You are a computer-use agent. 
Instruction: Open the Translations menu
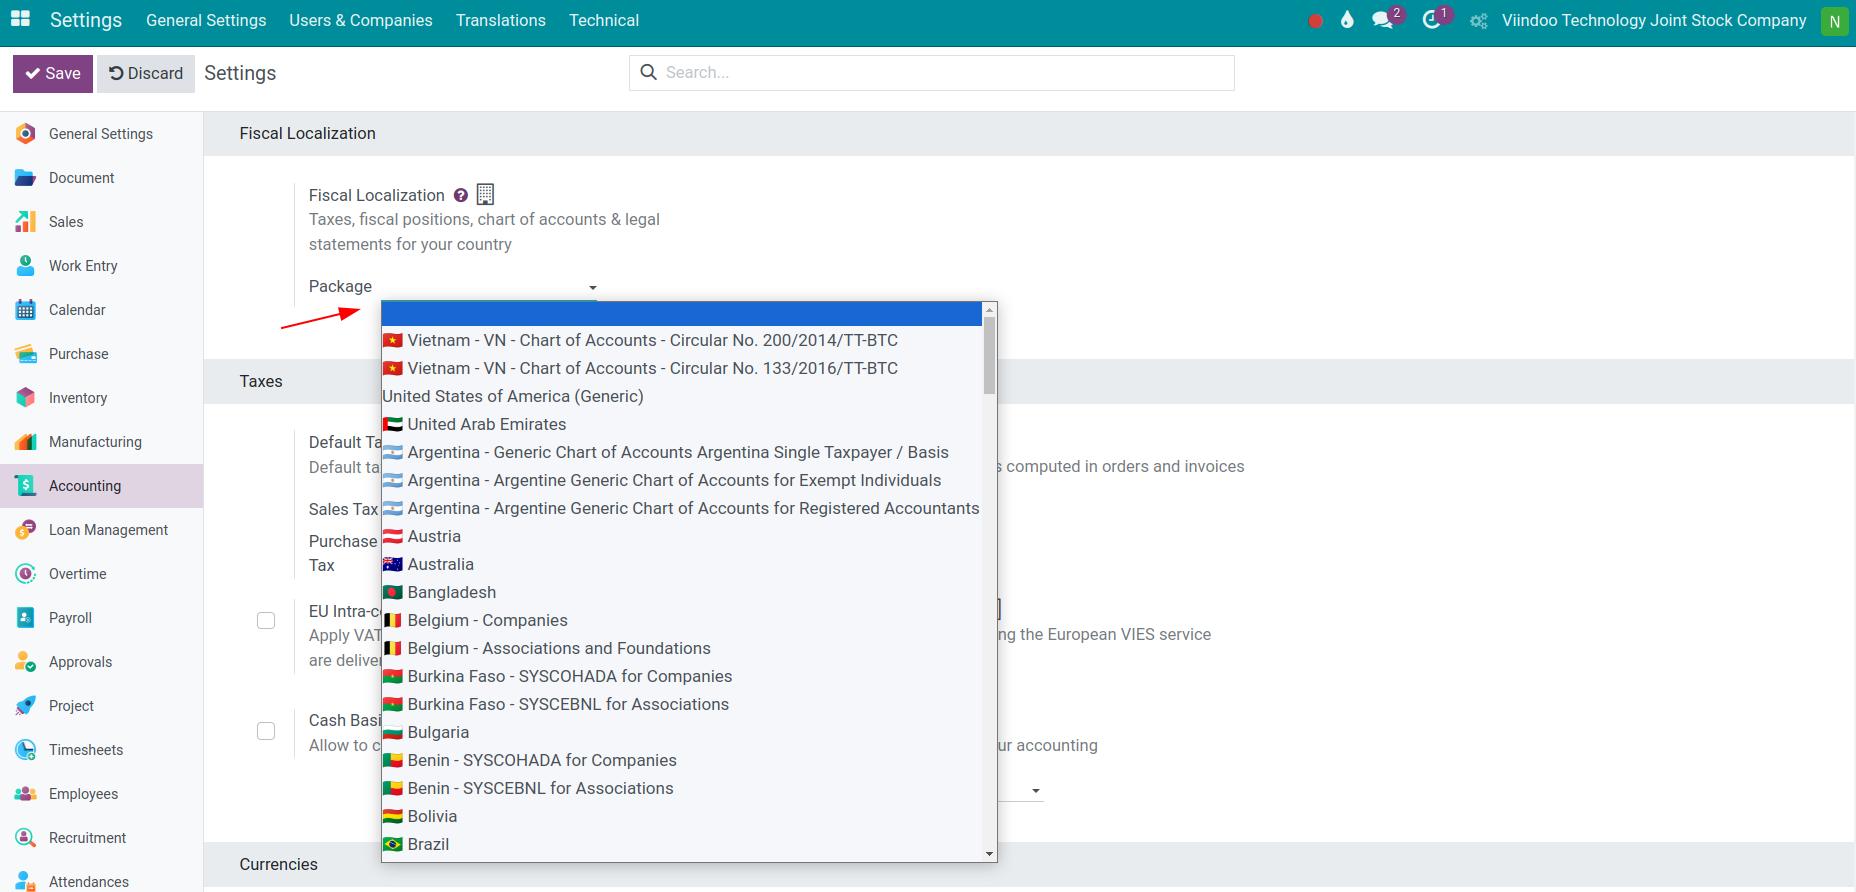501,20
